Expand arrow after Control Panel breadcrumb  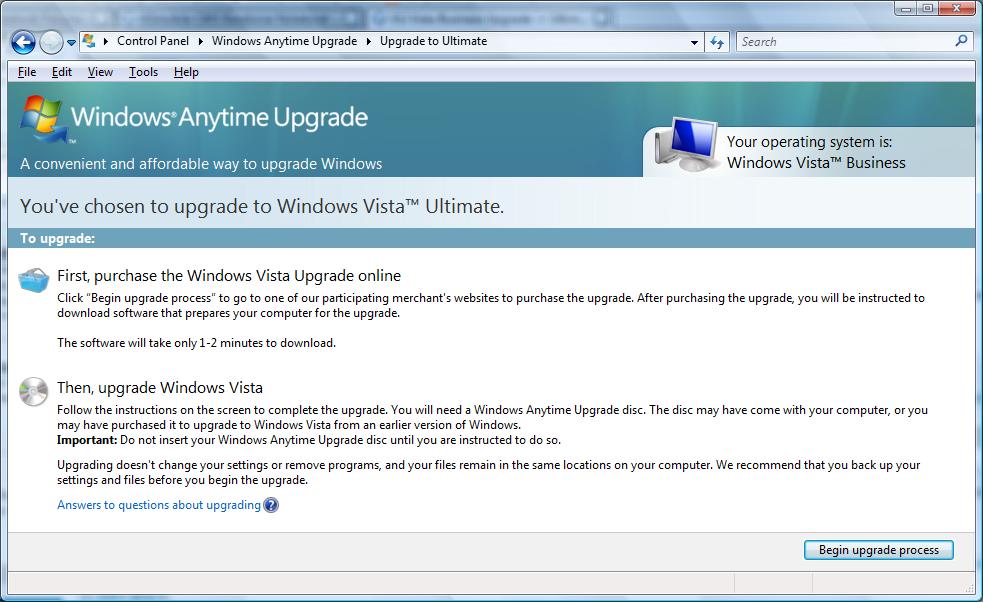point(201,41)
